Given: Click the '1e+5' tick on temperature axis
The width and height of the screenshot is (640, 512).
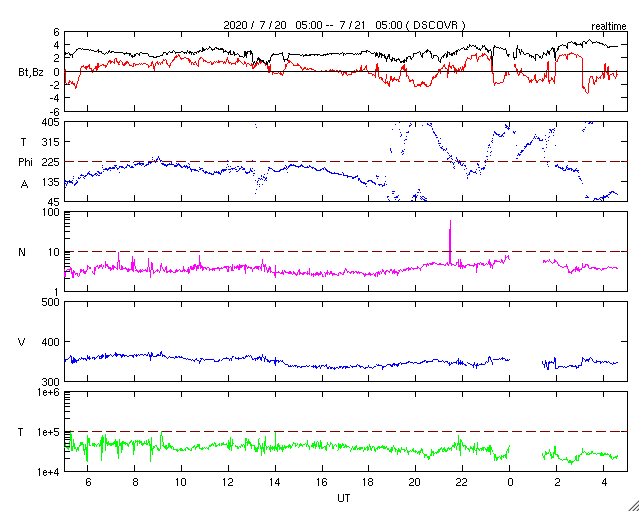Looking at the screenshot, I should tap(48, 432).
